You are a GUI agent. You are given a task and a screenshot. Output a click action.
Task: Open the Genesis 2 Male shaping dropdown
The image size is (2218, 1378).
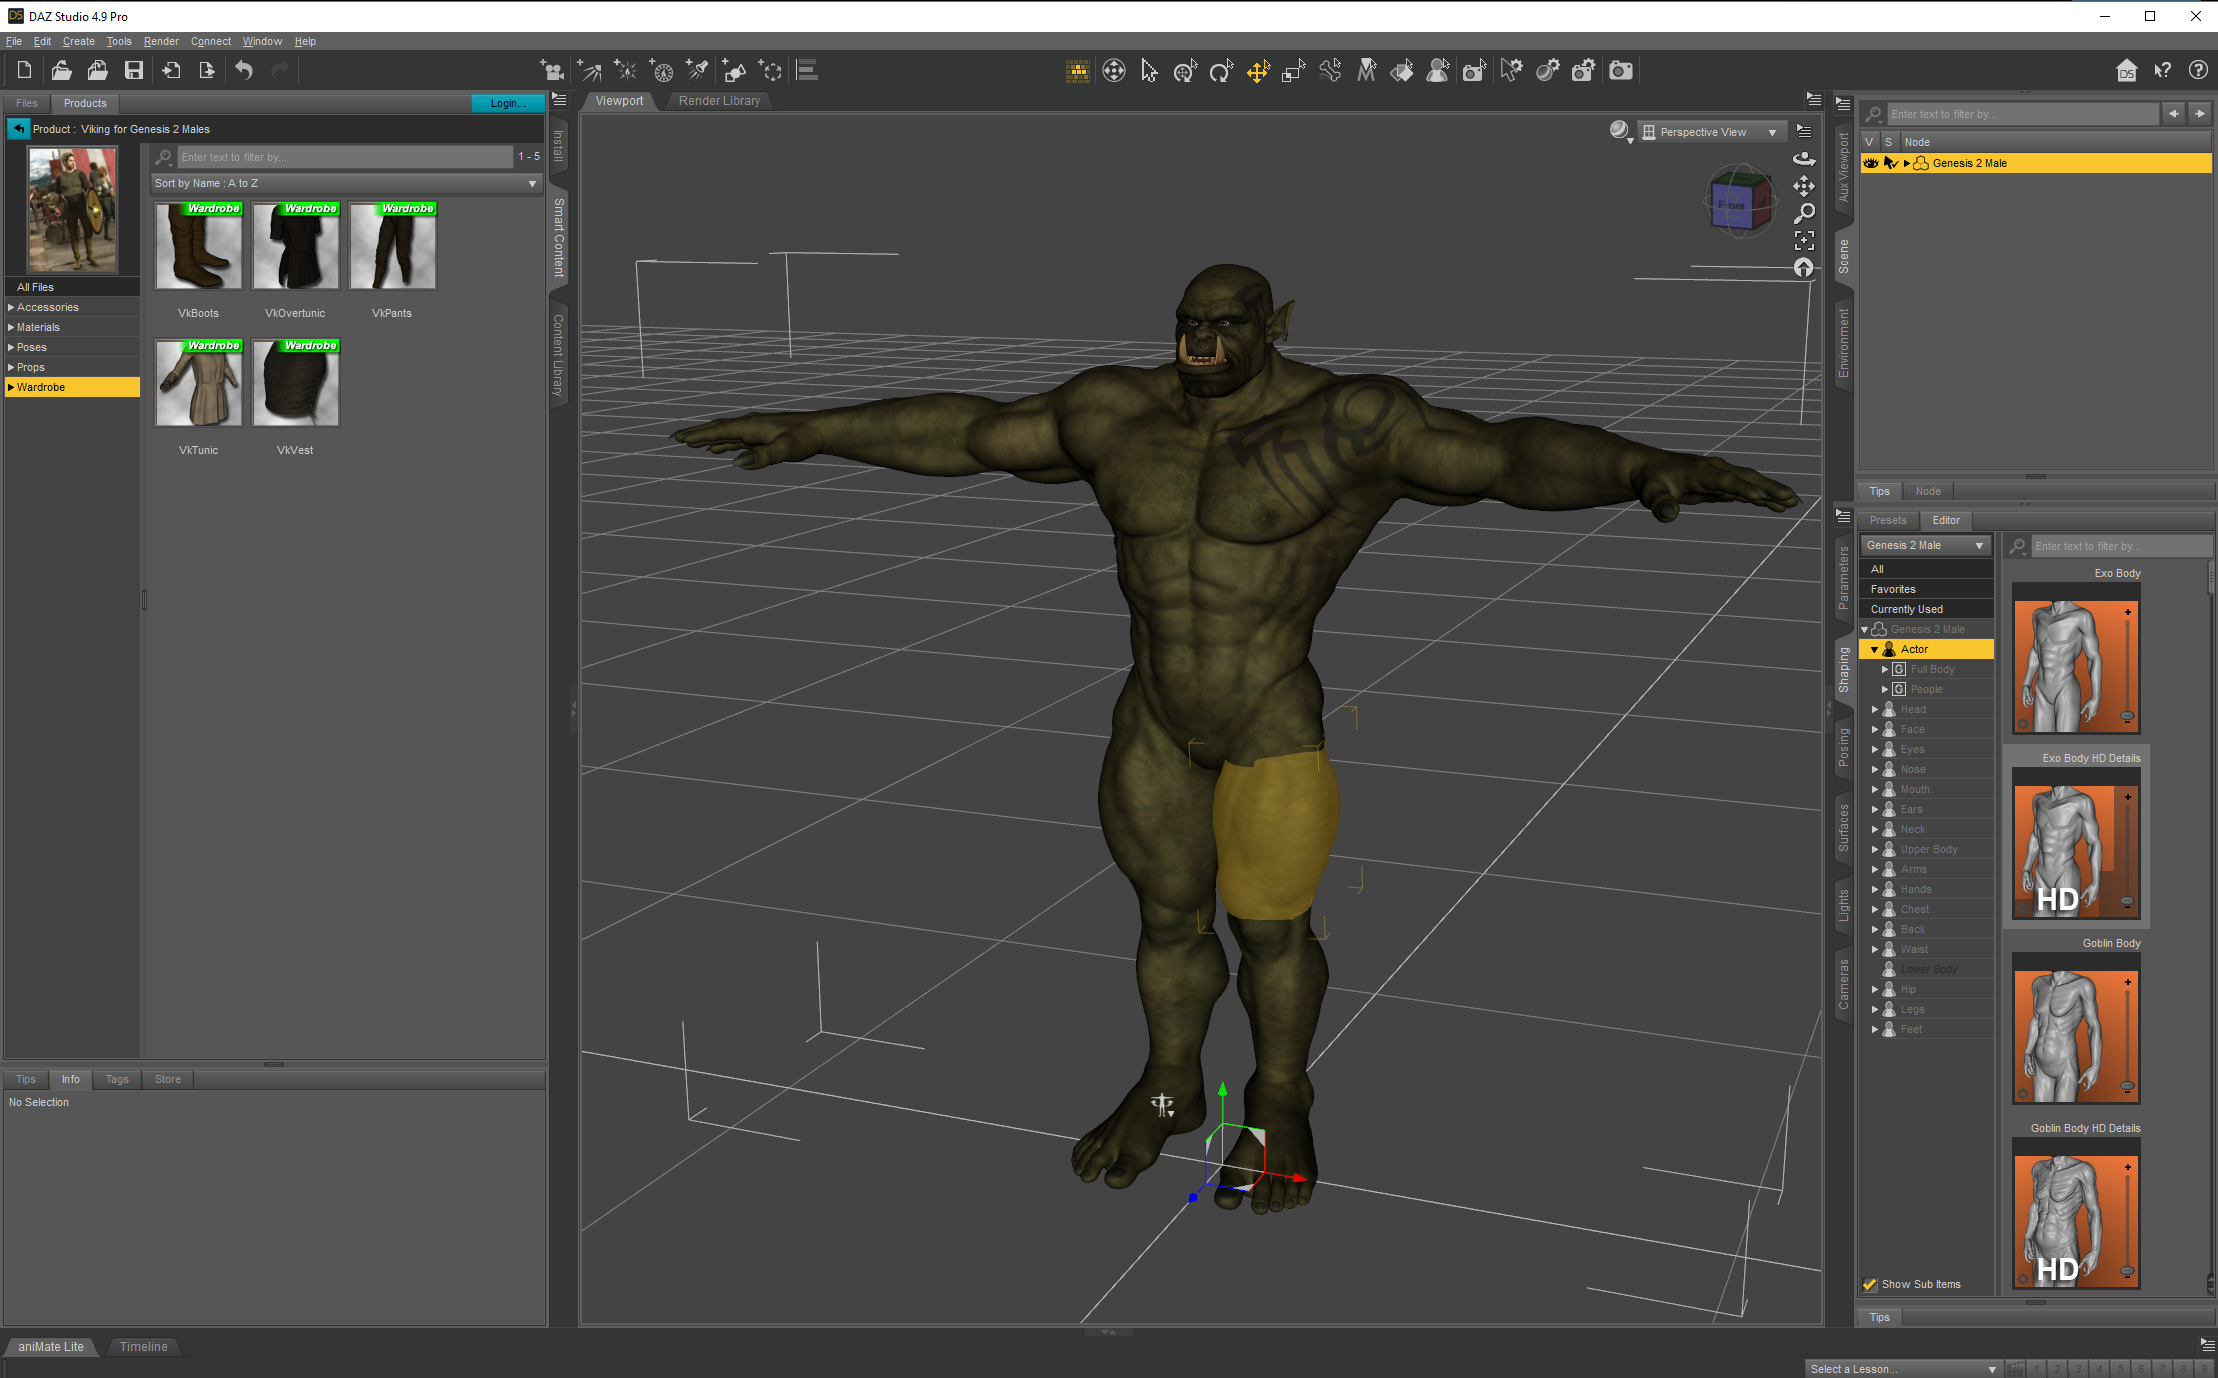(1925, 545)
